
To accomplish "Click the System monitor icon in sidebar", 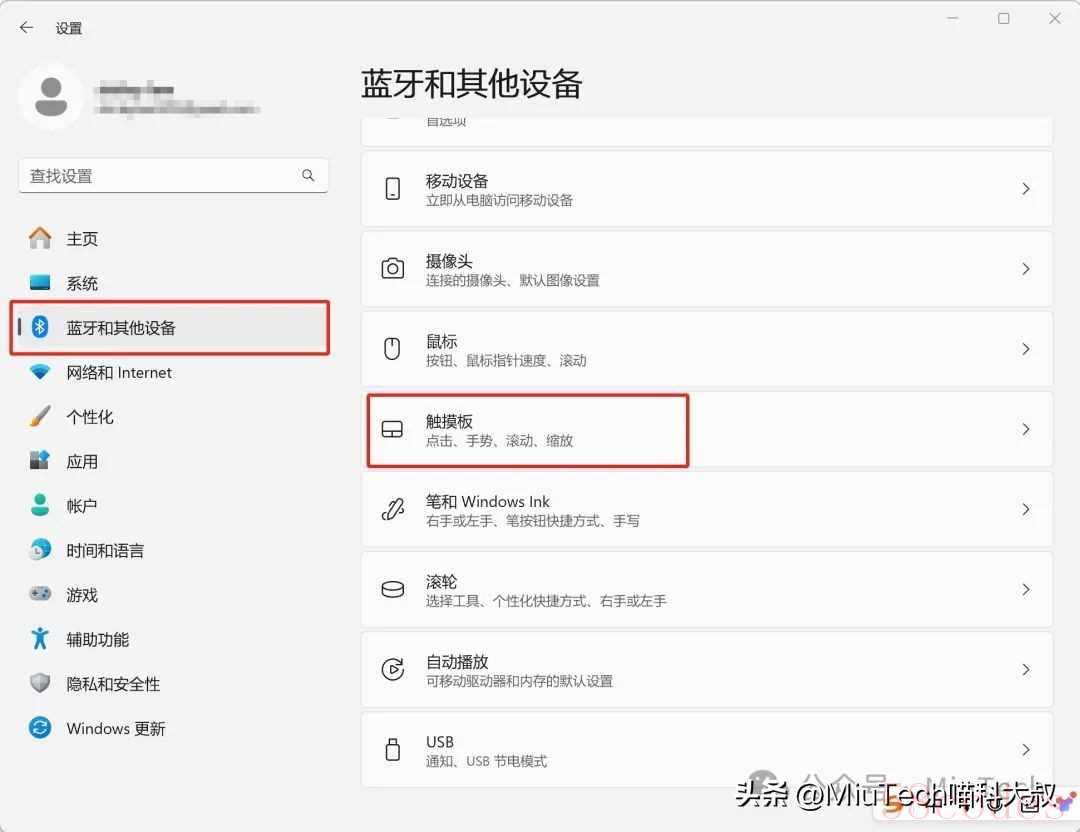I will [x=40, y=283].
